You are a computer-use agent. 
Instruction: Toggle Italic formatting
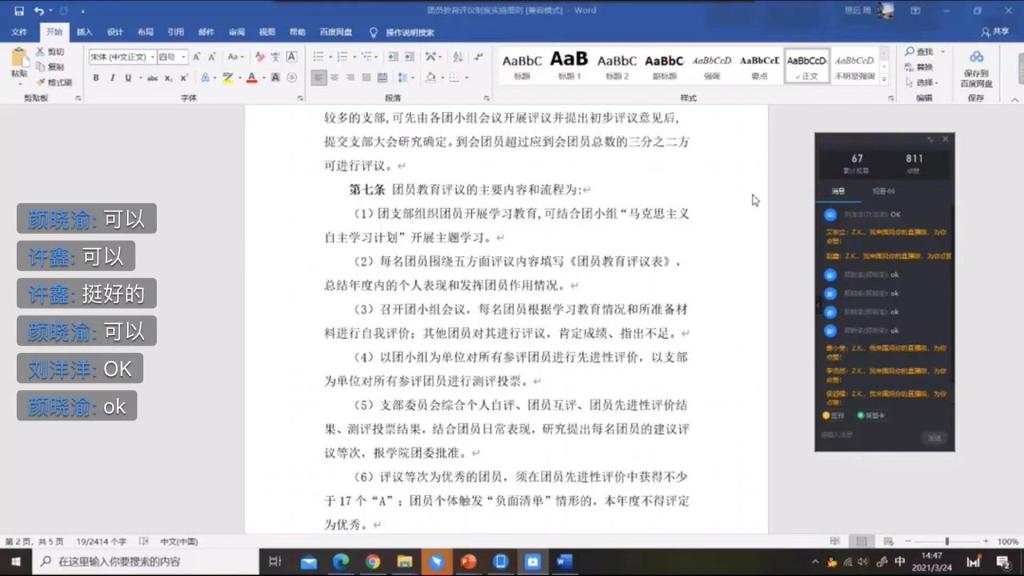[x=112, y=78]
